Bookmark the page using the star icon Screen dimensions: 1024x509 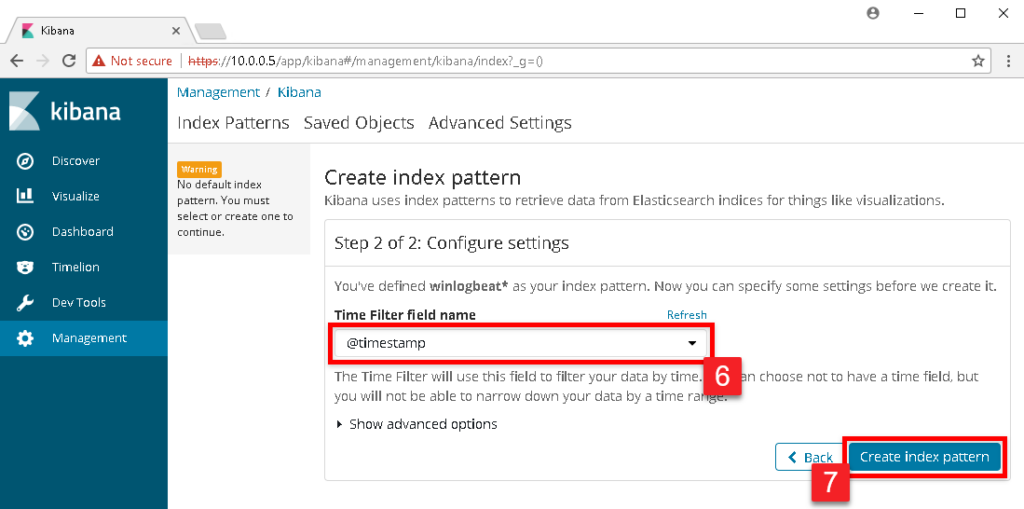click(x=978, y=61)
